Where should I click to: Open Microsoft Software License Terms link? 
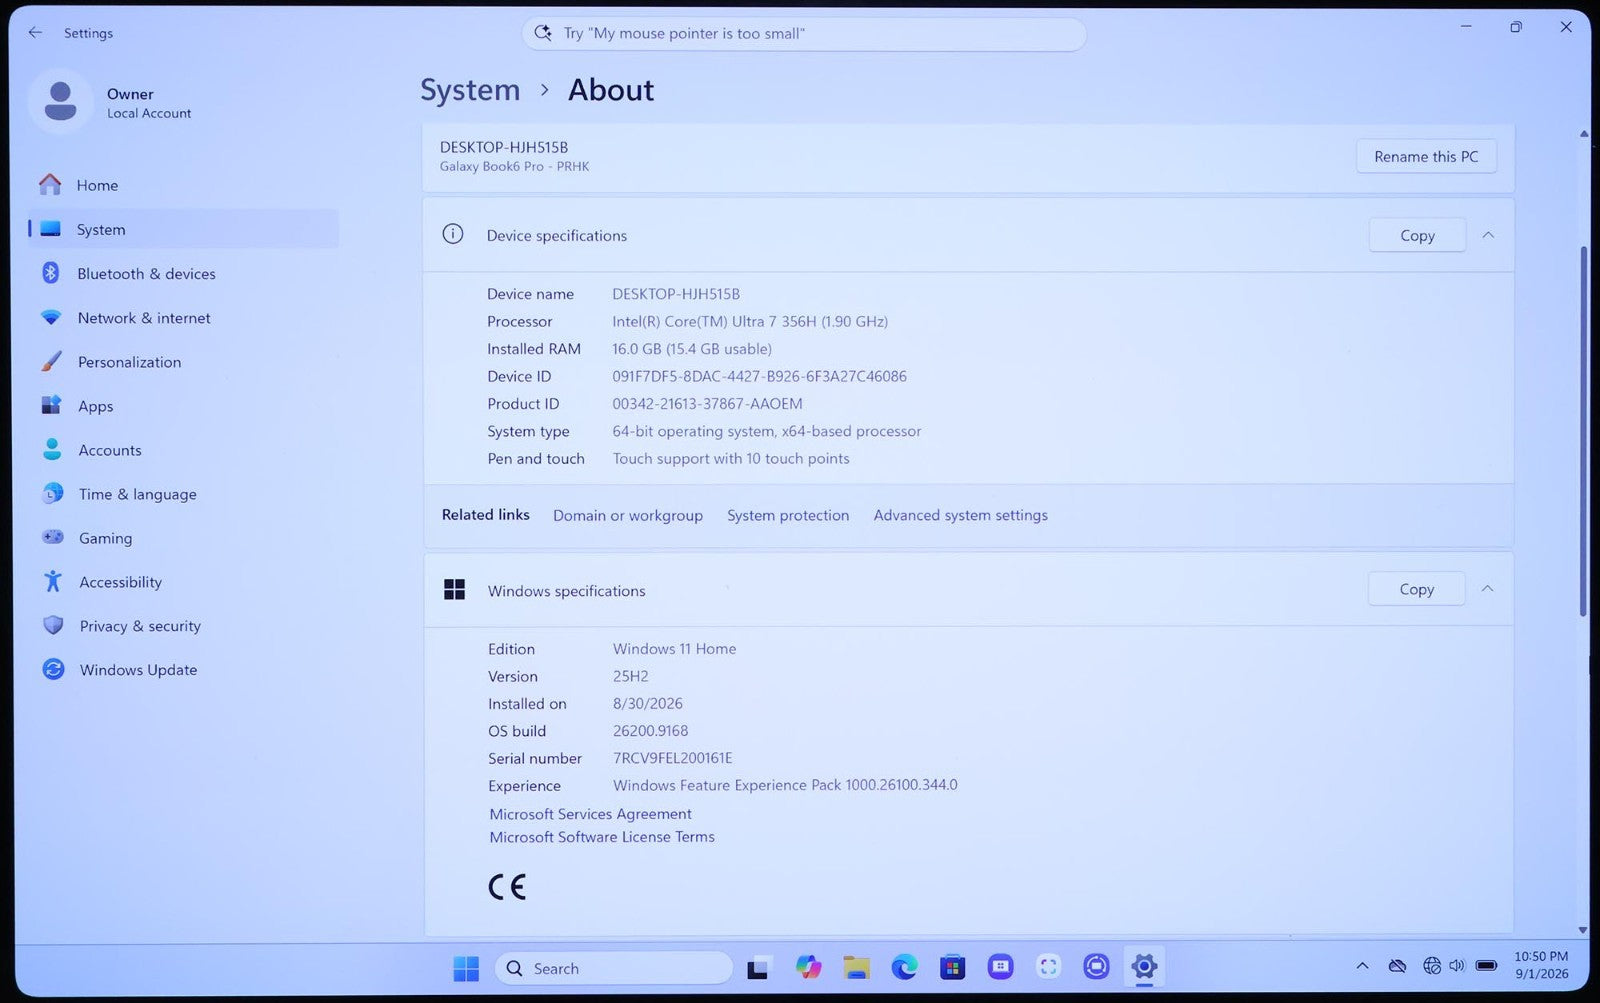602,837
